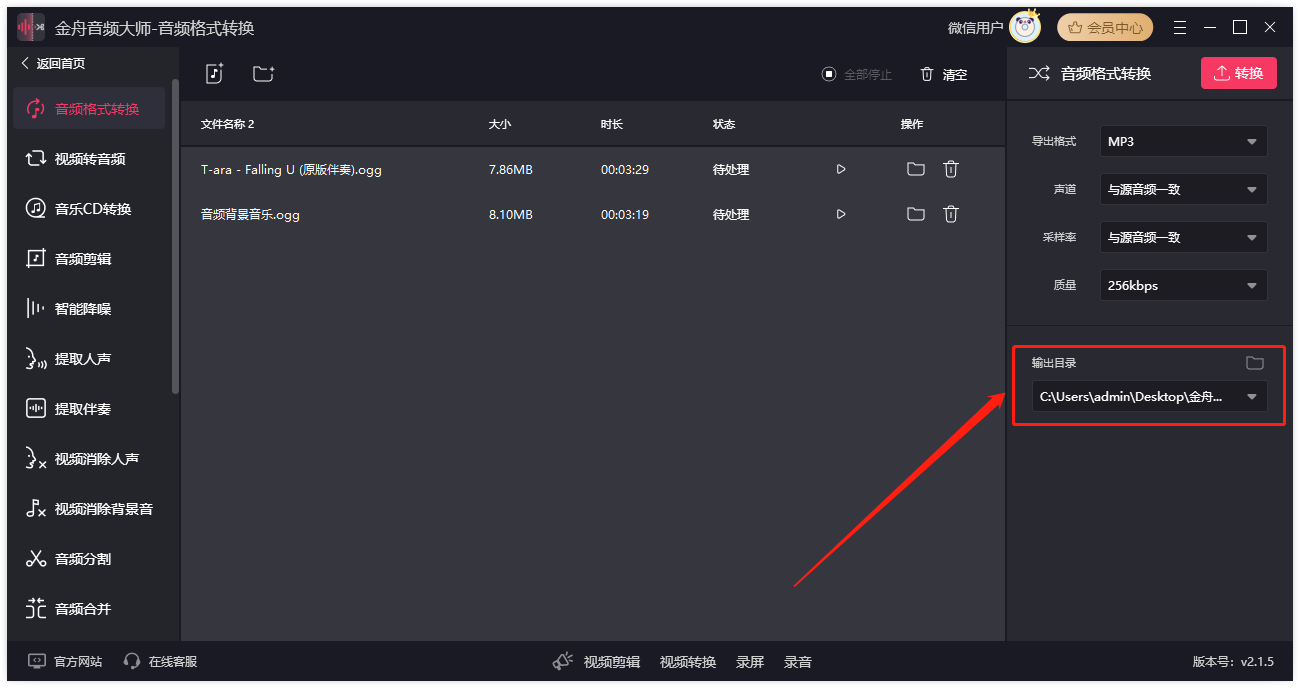The image size is (1300, 688).
Task: Click the 转换 convert button
Action: (1239, 73)
